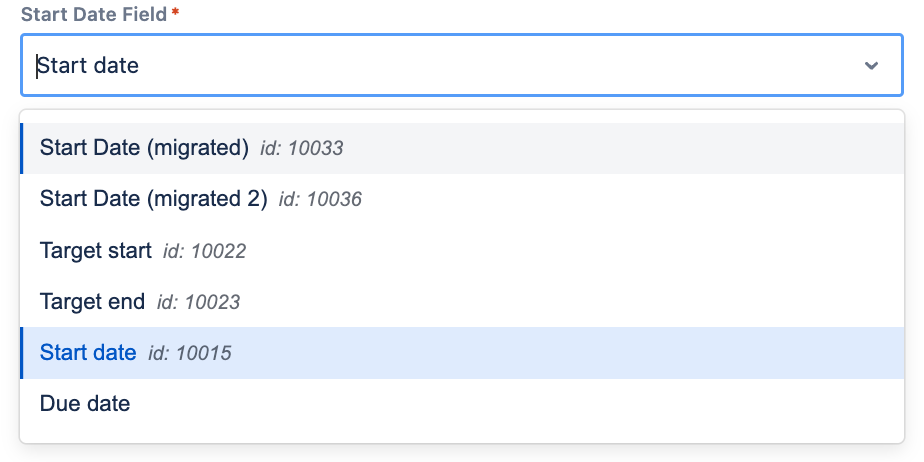Screen dimensions: 924x462
Task: Click the "id: 10033" text
Action: 301,149
